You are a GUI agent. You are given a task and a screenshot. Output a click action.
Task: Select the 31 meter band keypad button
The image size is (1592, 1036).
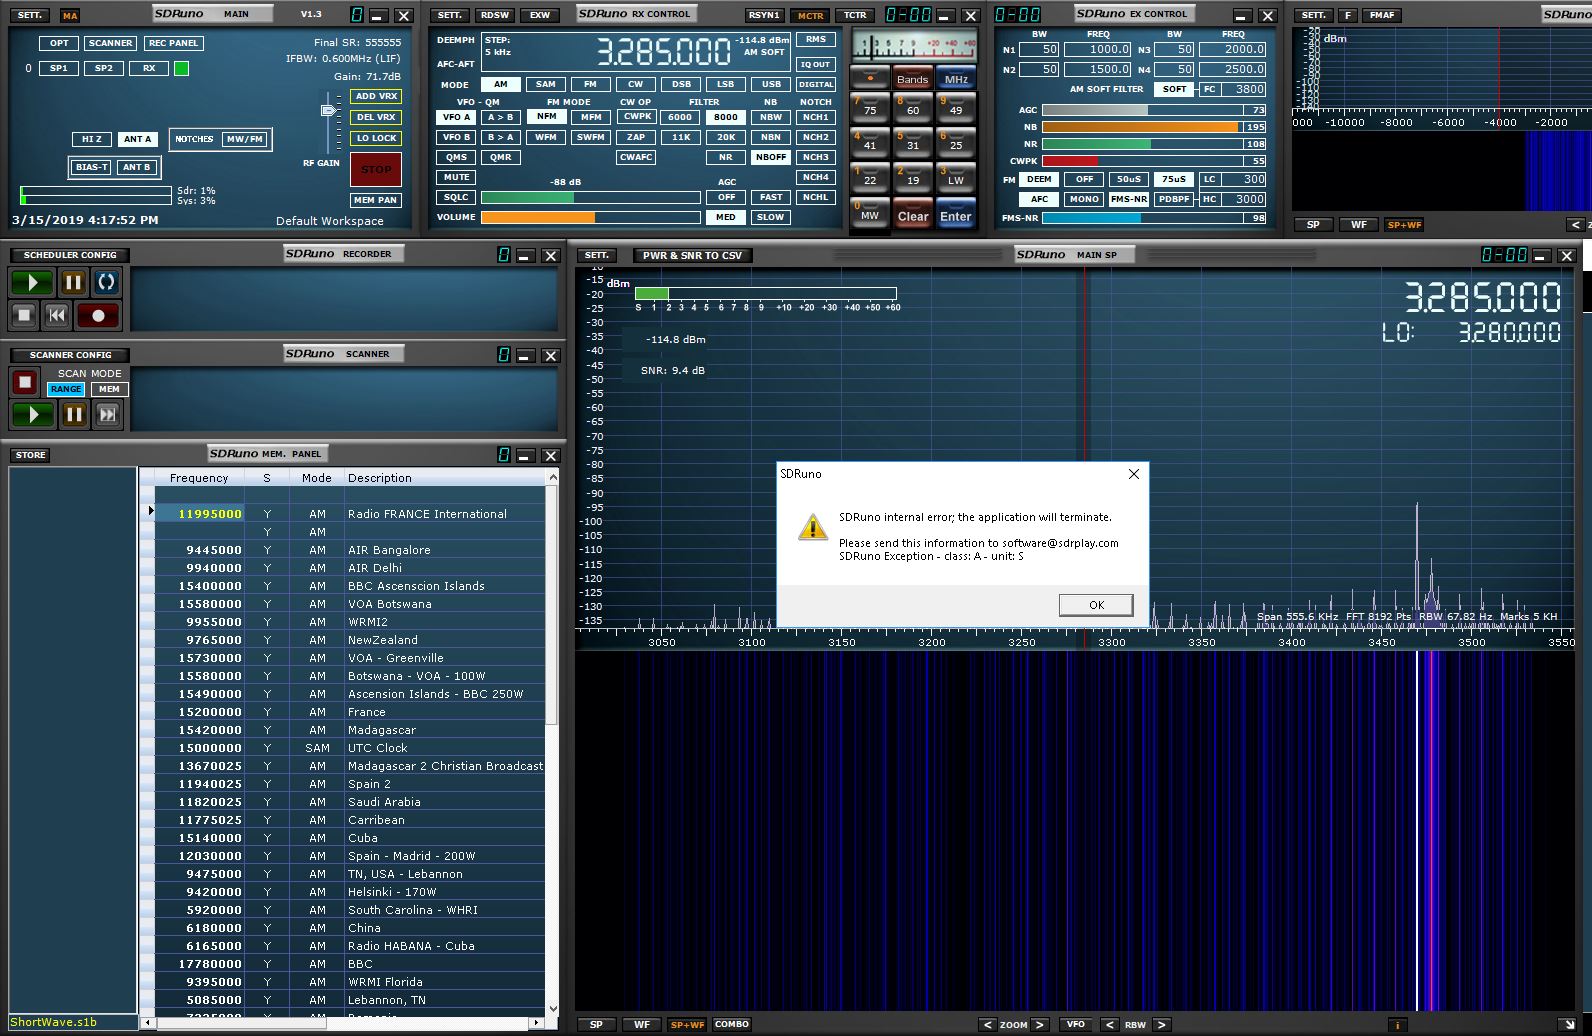click(913, 143)
